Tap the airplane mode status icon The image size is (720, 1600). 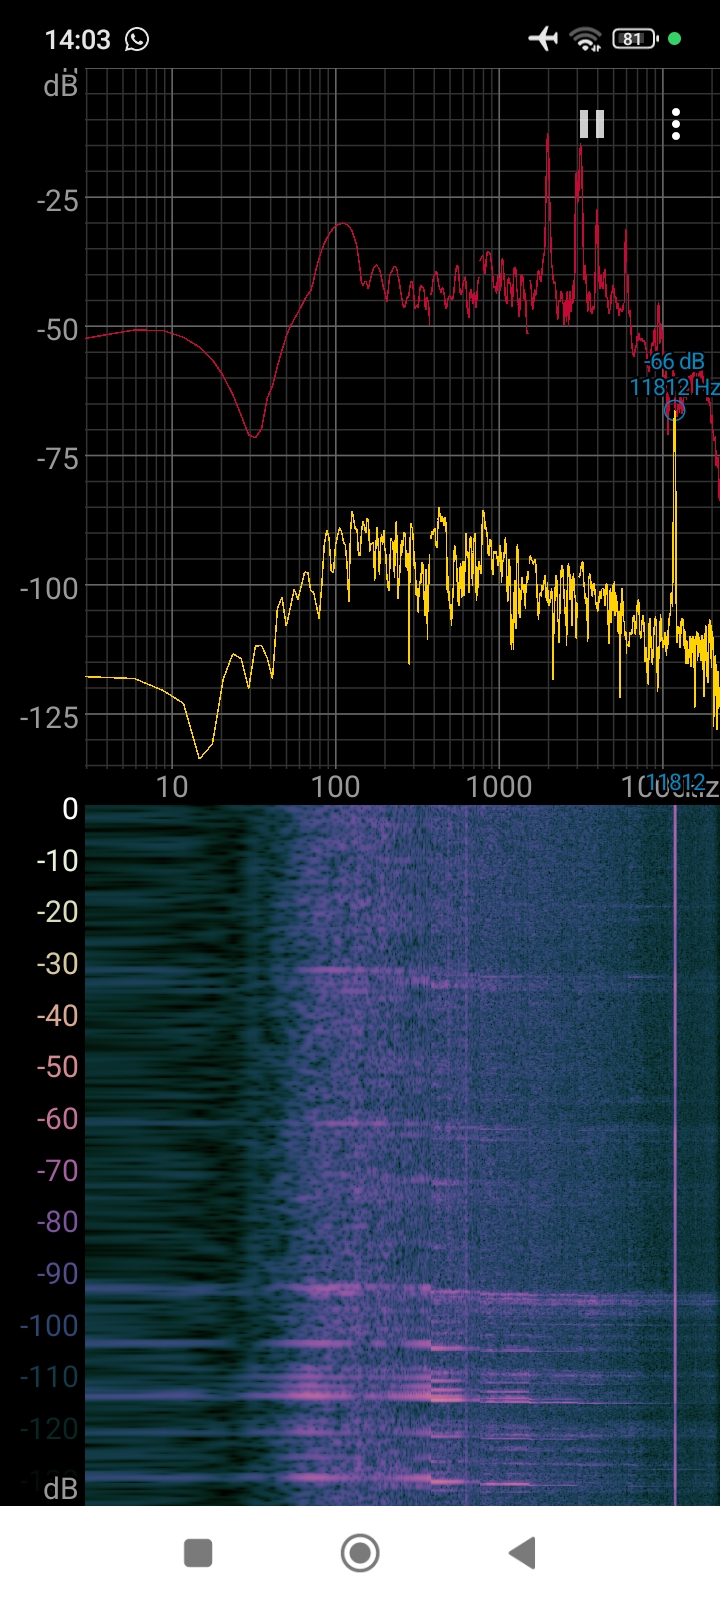[x=543, y=39]
